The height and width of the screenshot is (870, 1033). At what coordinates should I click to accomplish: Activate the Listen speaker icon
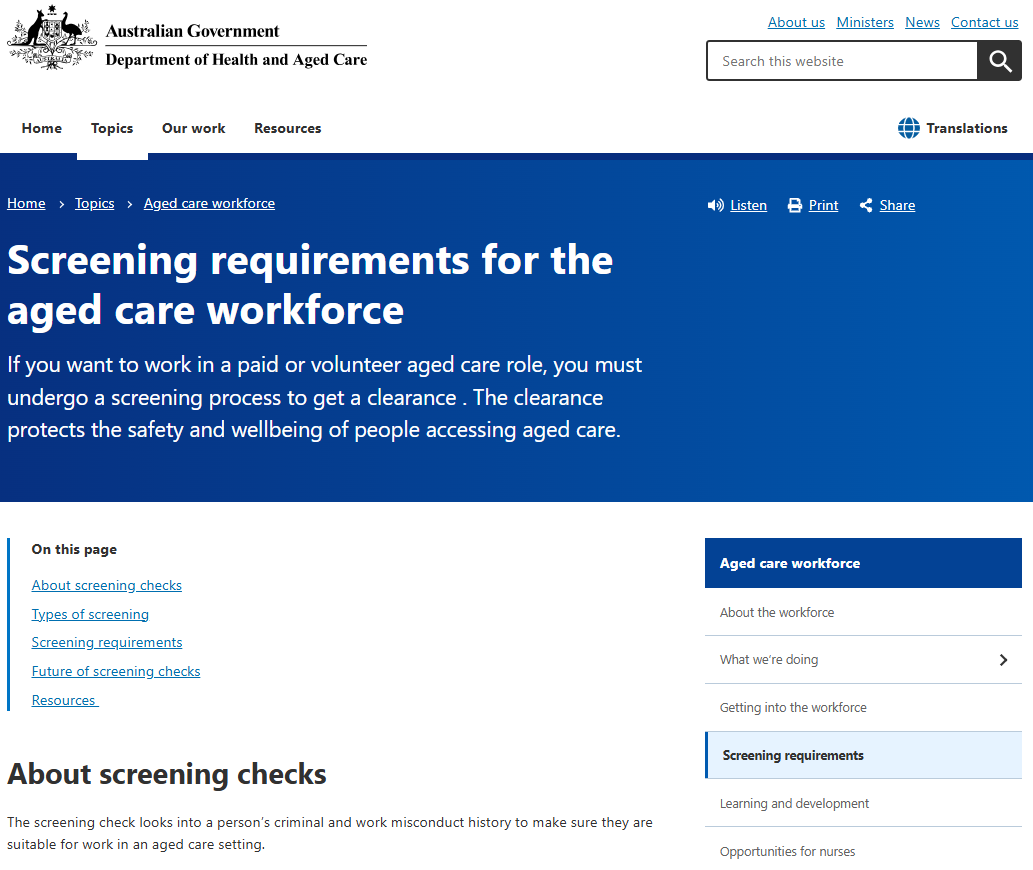pos(716,205)
